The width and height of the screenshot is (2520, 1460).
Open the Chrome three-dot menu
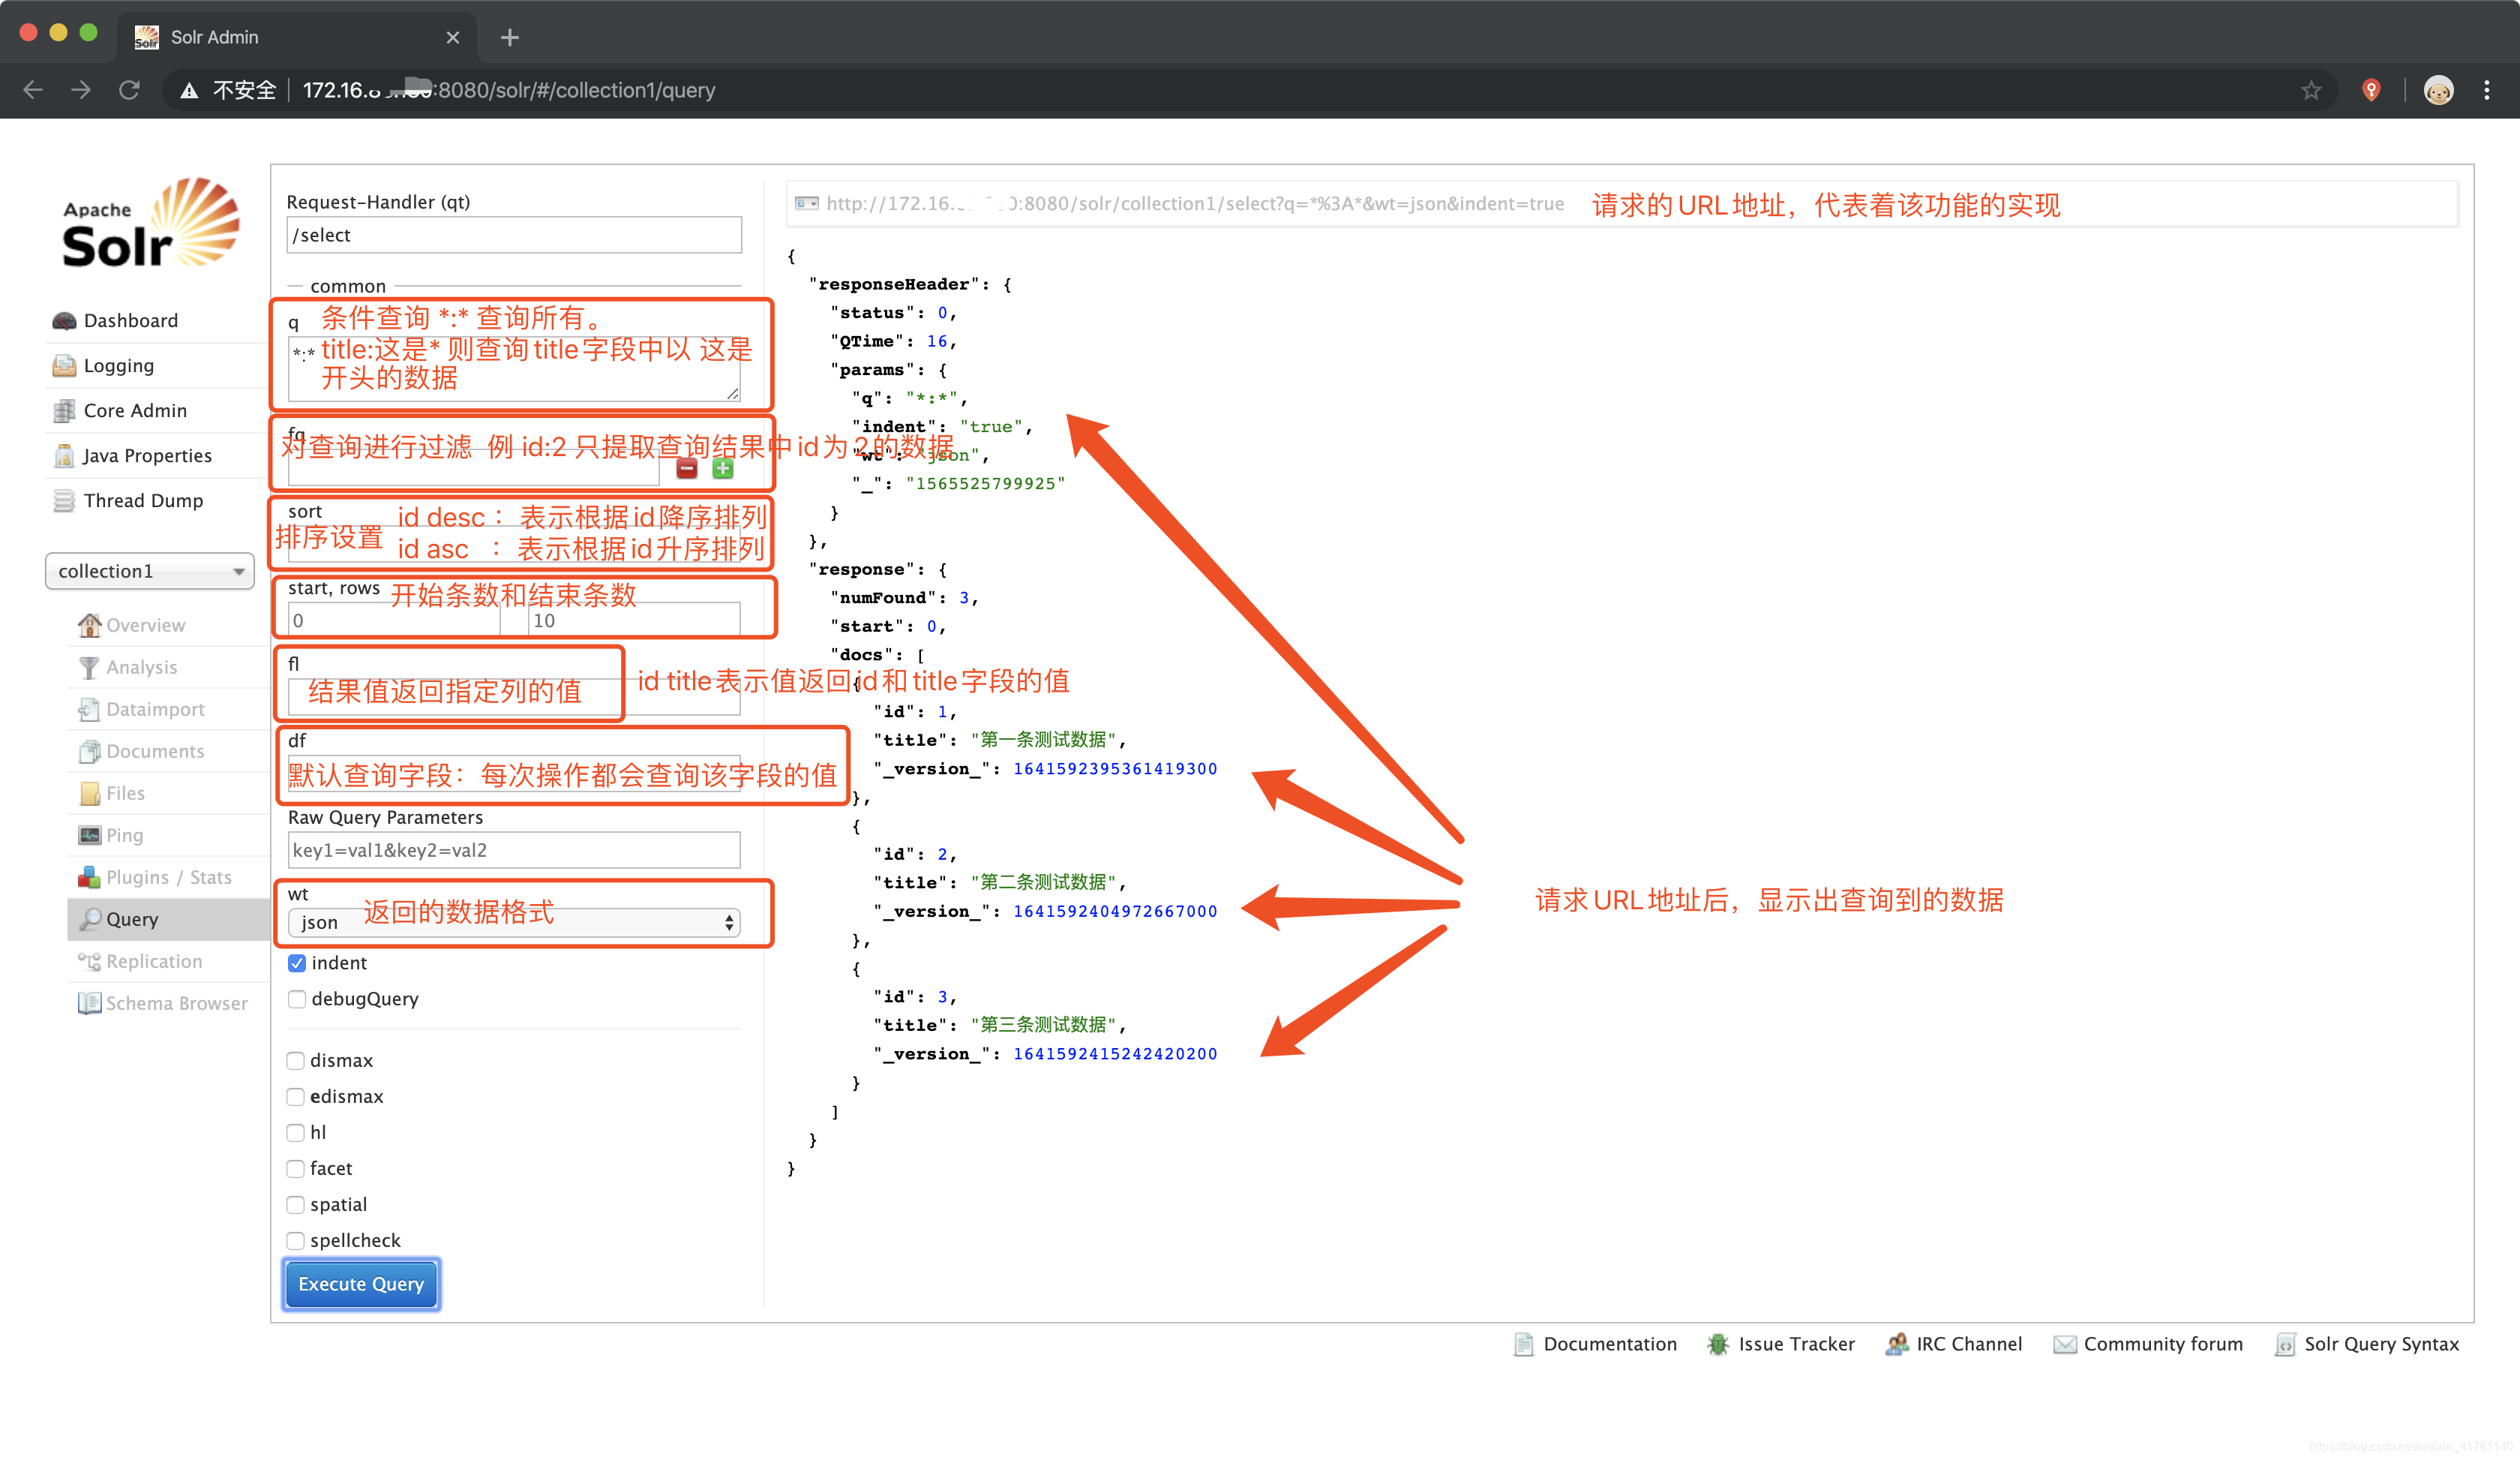(2486, 90)
